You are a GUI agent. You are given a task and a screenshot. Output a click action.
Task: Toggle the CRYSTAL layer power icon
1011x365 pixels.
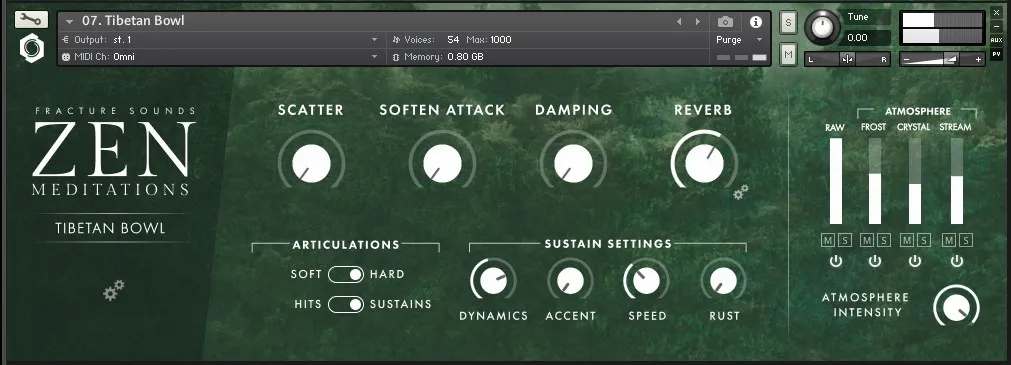[x=915, y=261]
